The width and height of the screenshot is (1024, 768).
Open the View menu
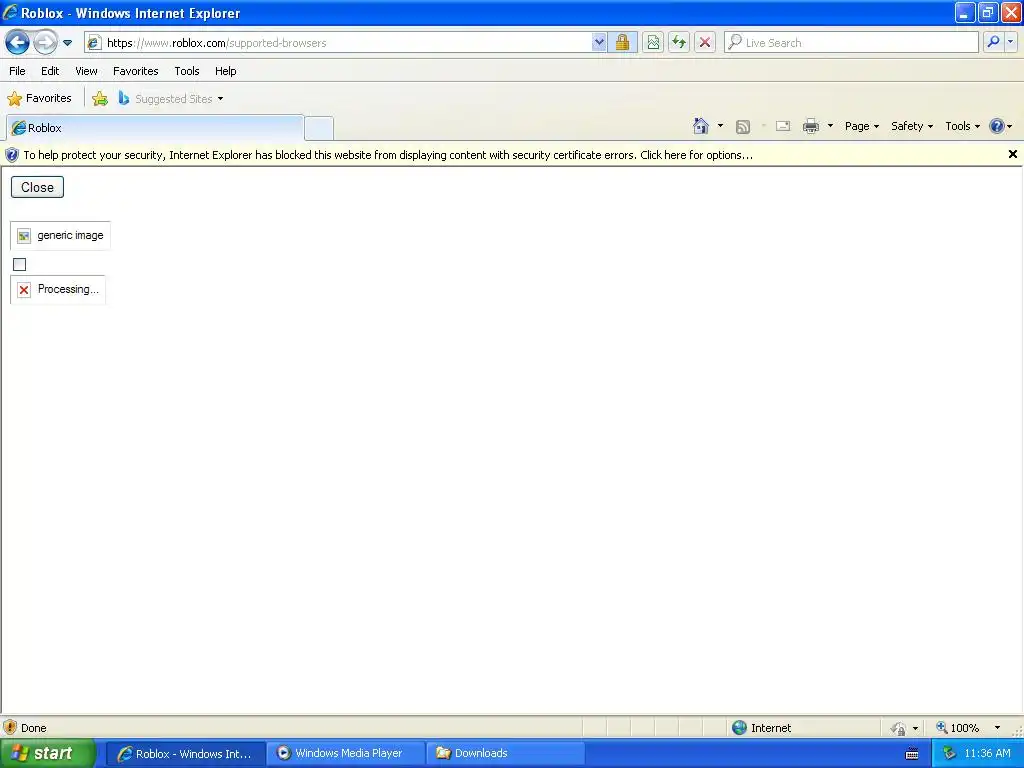click(x=86, y=71)
